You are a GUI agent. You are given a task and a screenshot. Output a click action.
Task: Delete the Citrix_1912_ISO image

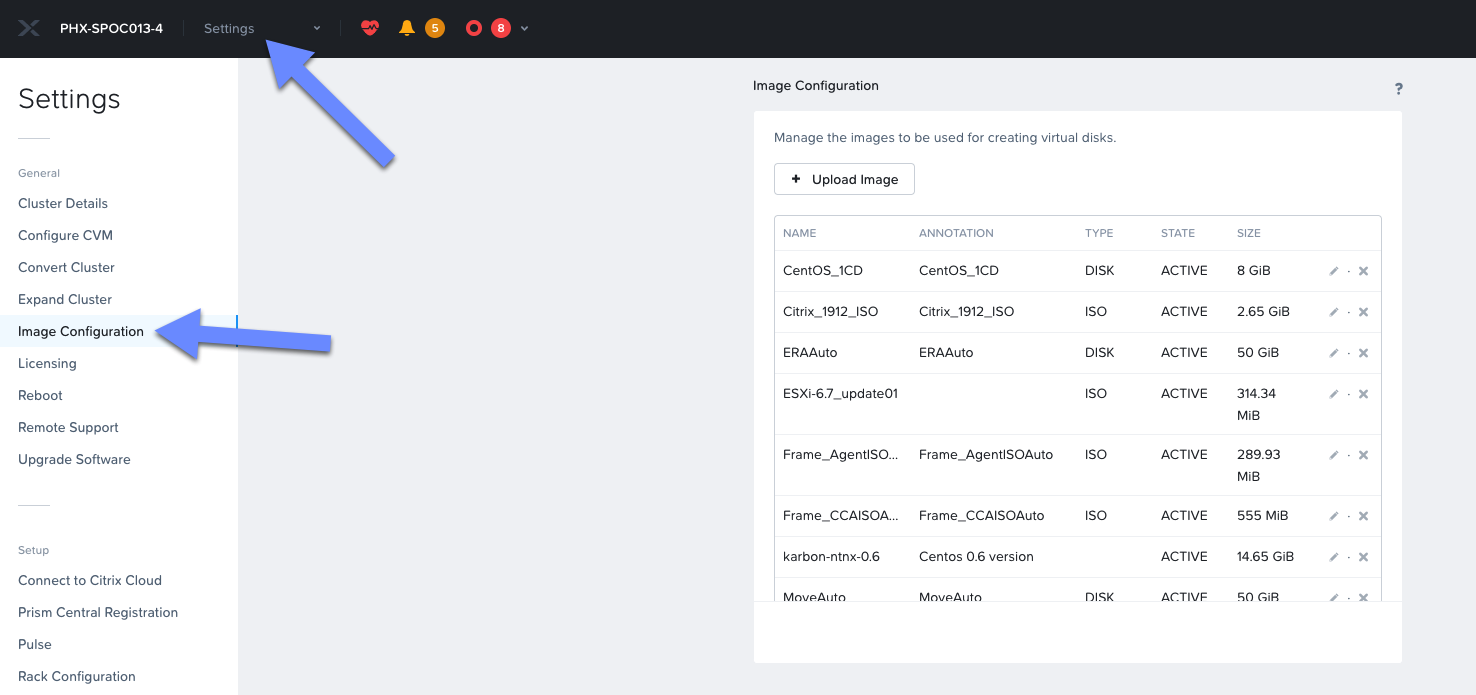pyautogui.click(x=1363, y=311)
